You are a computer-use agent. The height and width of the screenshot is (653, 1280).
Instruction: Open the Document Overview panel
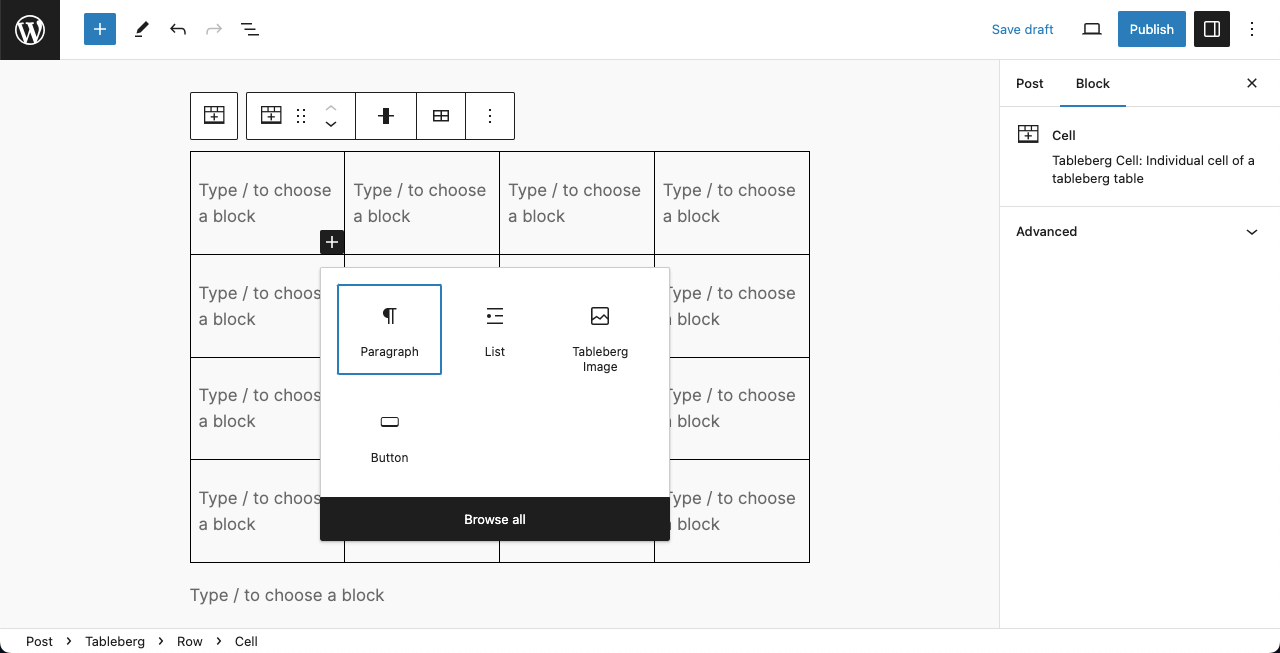(249, 29)
